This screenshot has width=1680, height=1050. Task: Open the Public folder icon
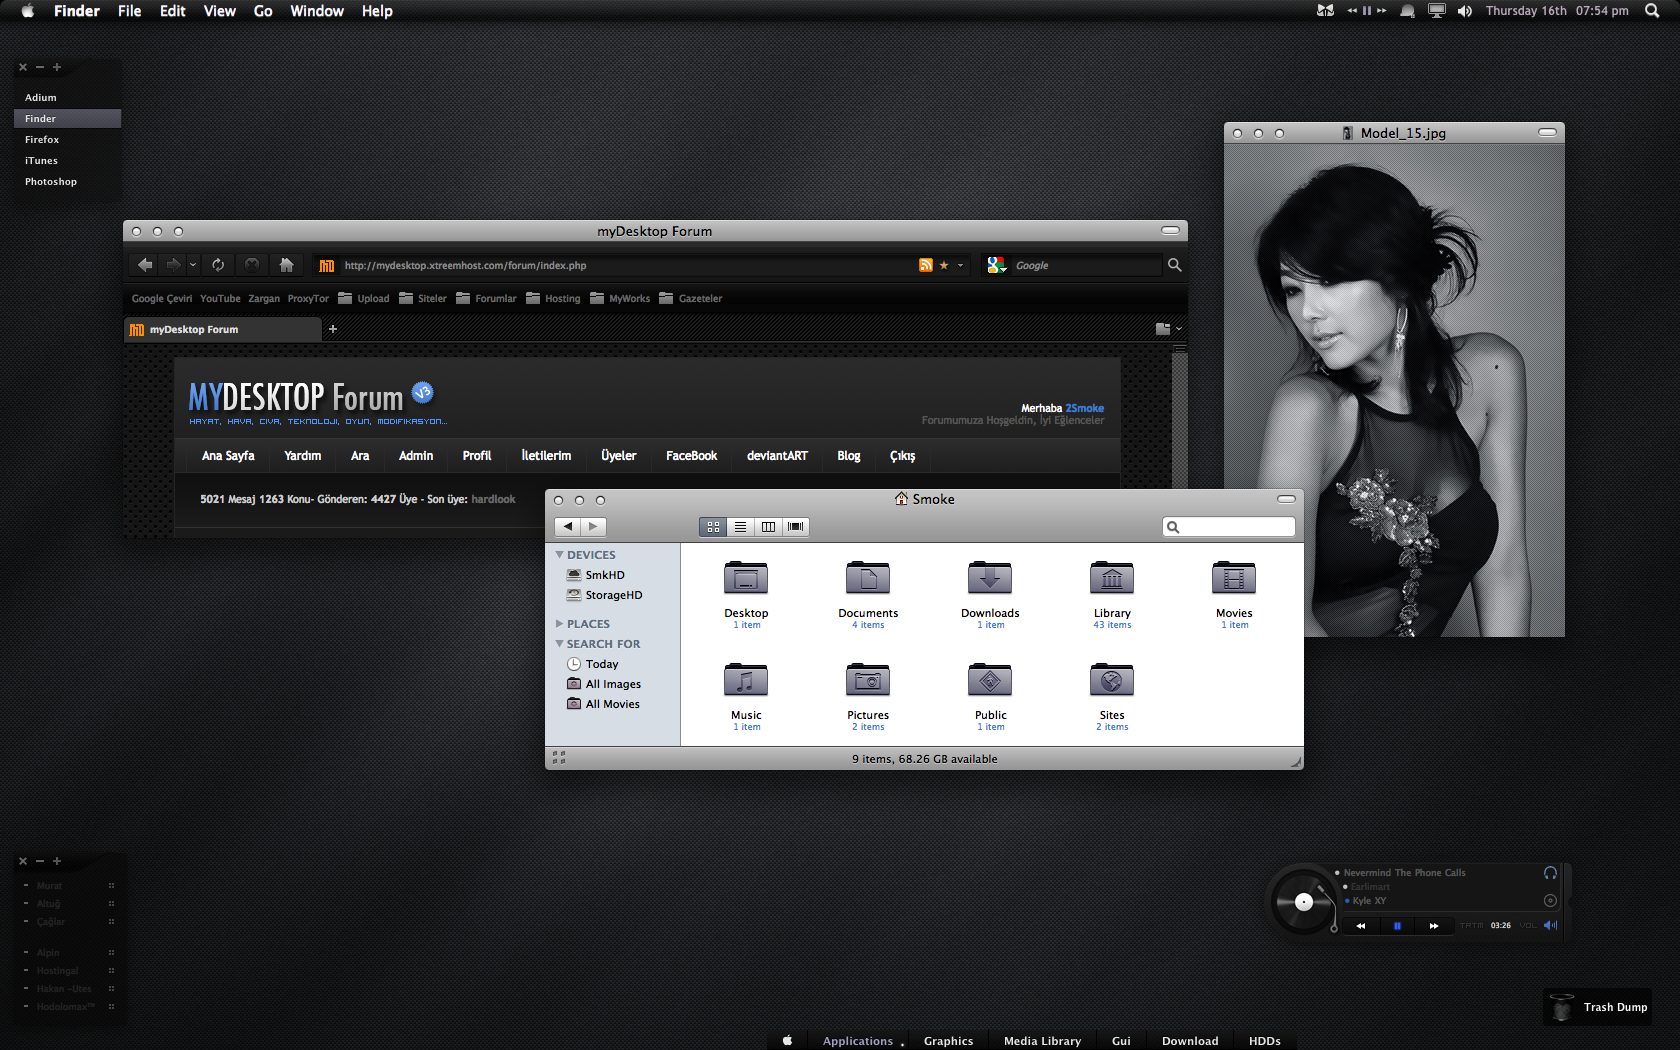(x=990, y=680)
